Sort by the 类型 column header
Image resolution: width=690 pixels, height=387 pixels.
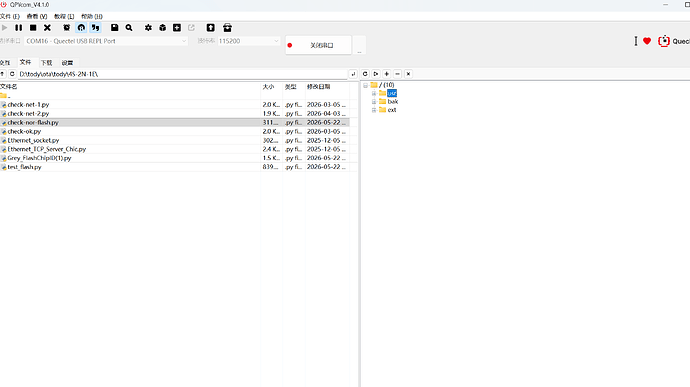[294, 87]
